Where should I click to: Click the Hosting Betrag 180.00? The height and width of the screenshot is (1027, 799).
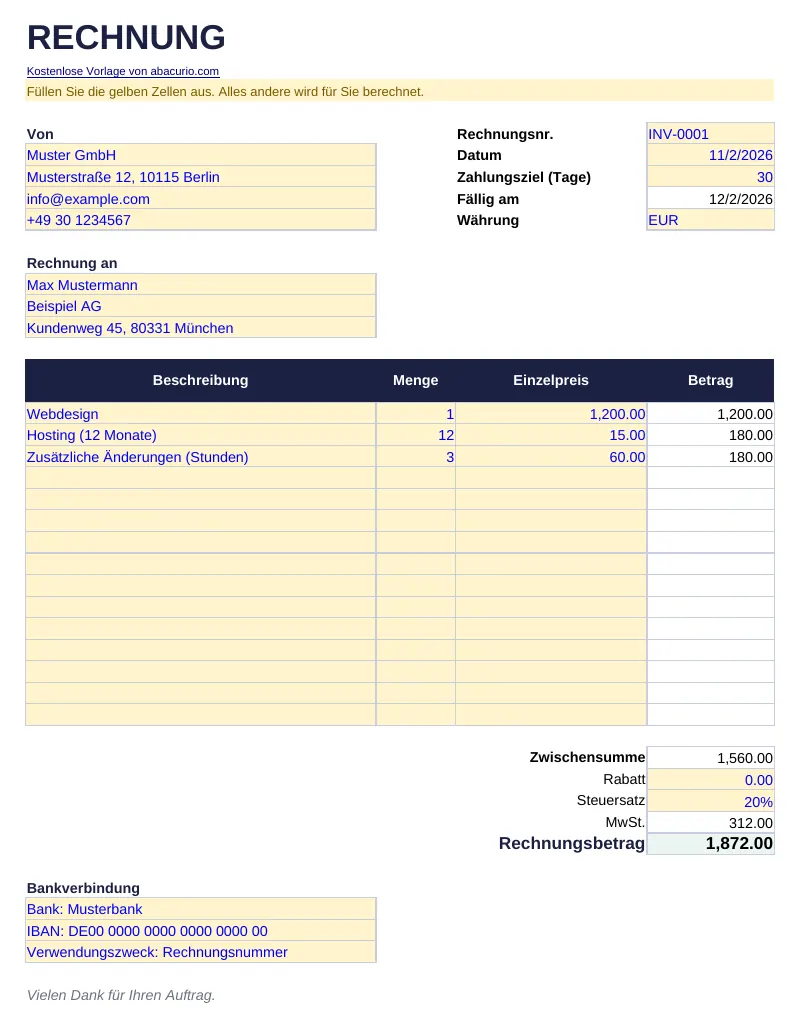pyautogui.click(x=711, y=435)
